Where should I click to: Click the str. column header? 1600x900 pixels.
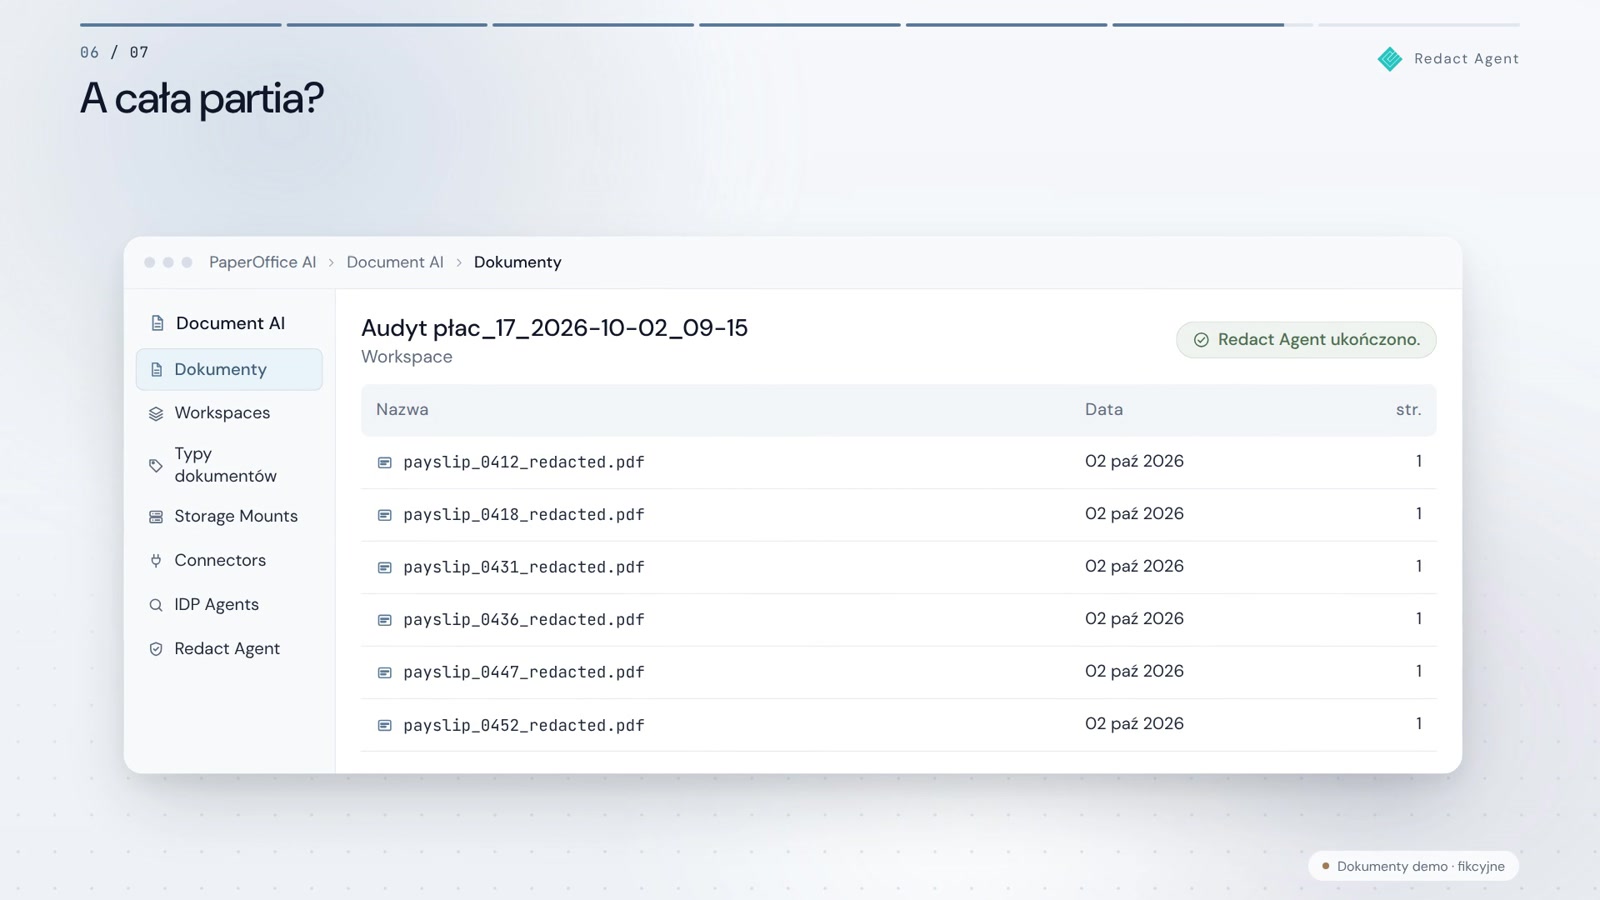pyautogui.click(x=1408, y=409)
